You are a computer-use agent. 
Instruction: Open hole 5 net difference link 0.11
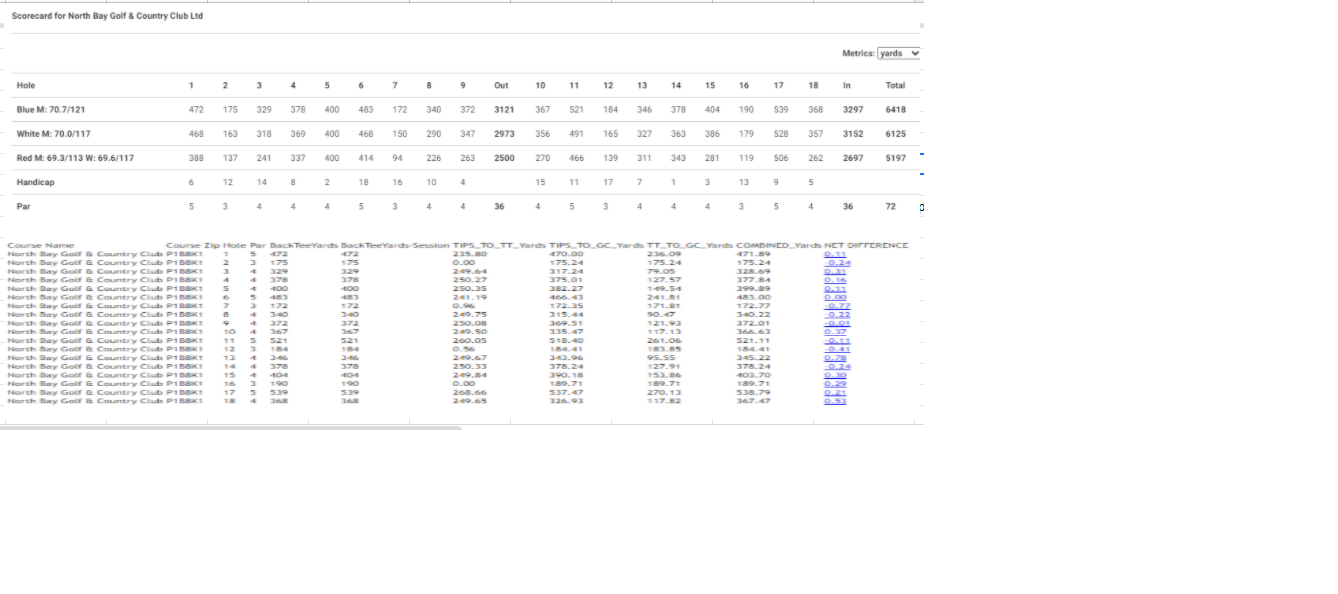pos(835,288)
